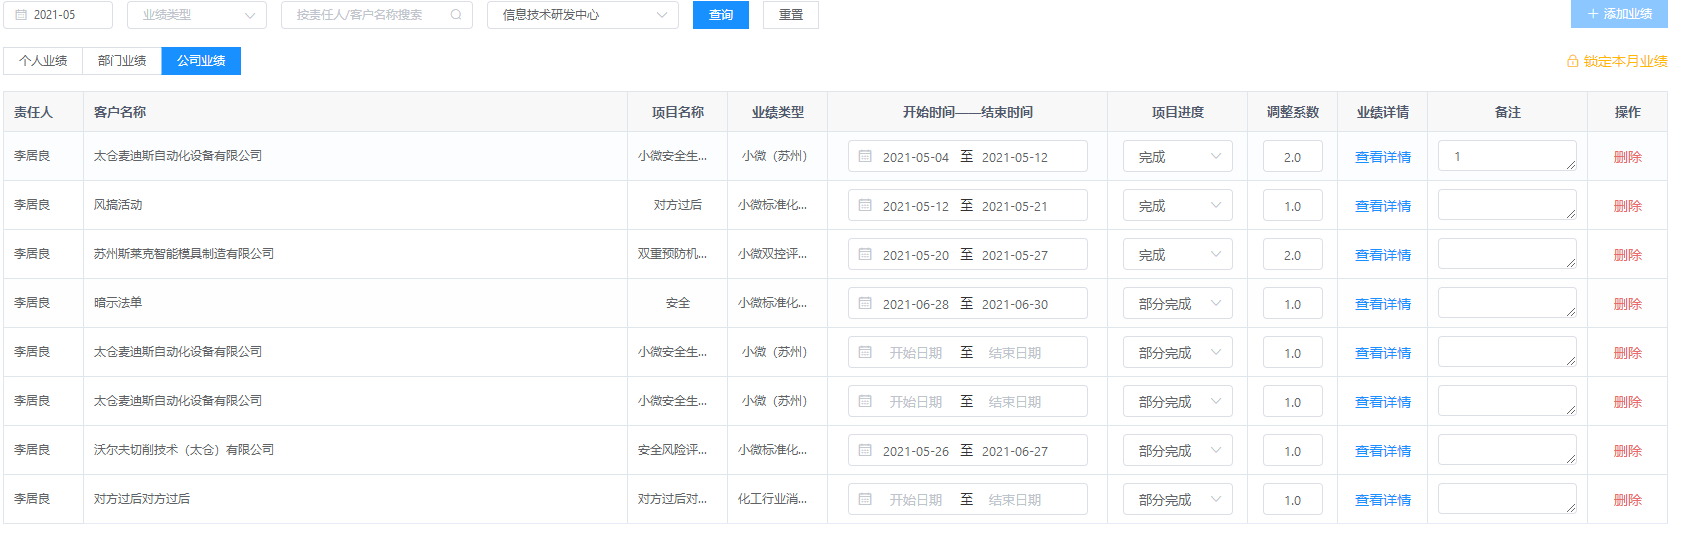Click the remarks box for 风搞活动
Viewport: 1683px width, 551px height.
point(1507,205)
